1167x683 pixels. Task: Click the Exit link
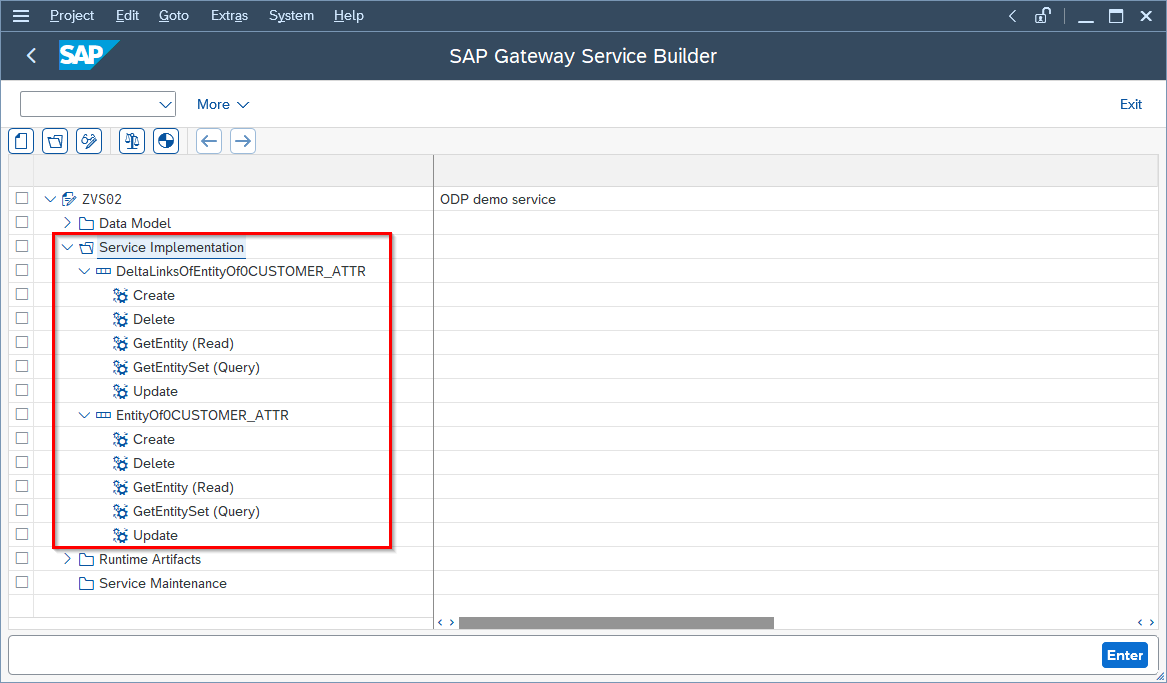(x=1131, y=104)
